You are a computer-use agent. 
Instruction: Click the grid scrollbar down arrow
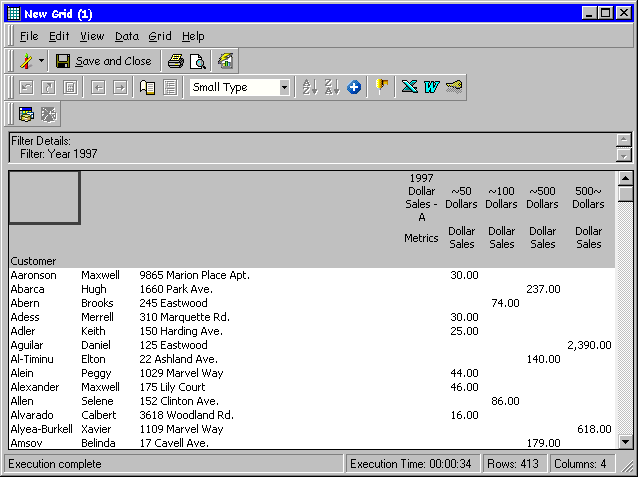(625, 441)
